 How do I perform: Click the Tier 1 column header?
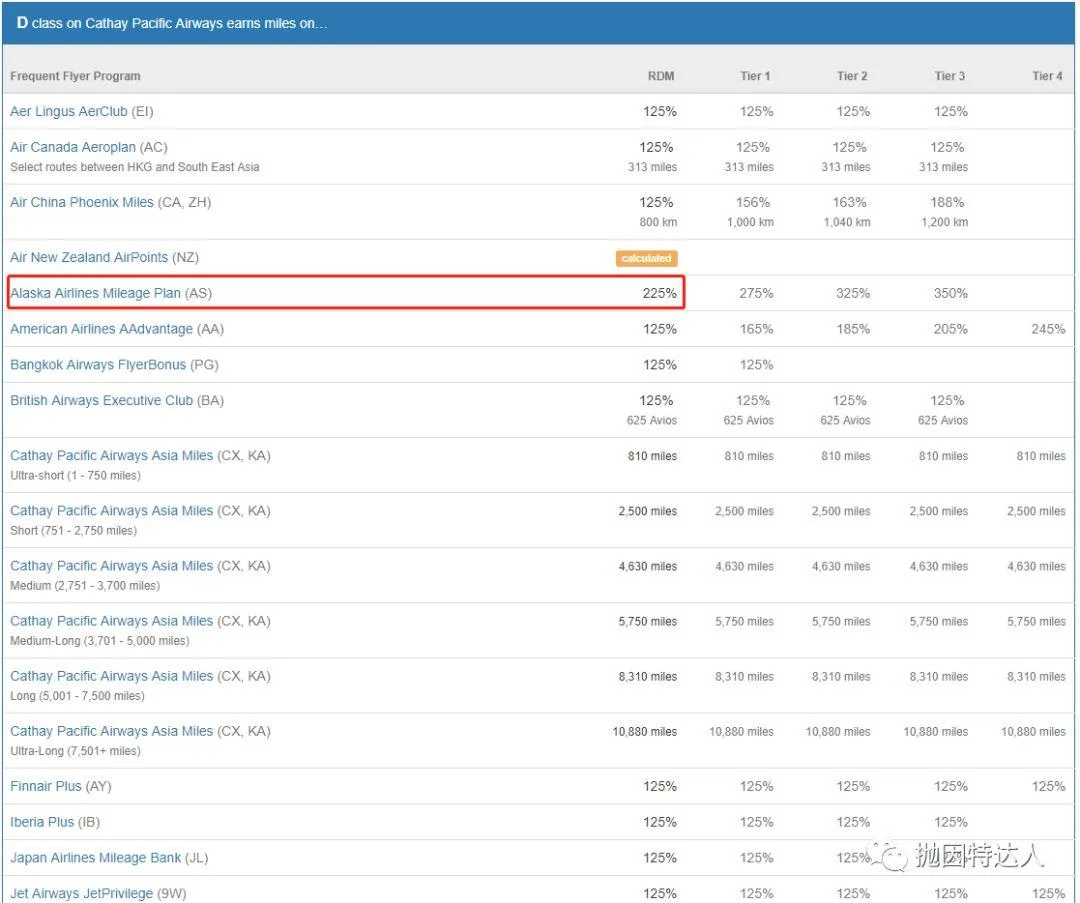click(x=756, y=76)
